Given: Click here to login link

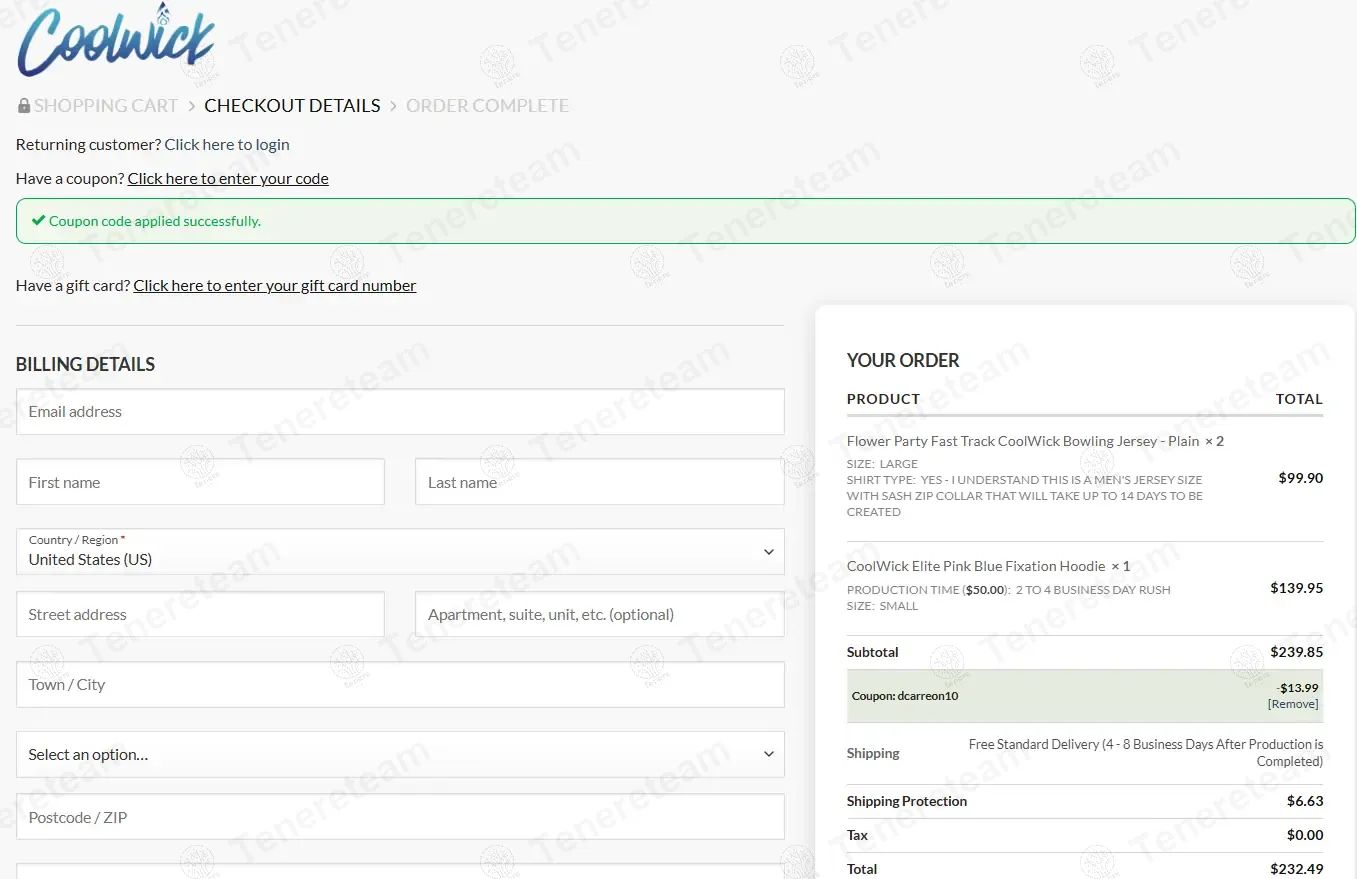Looking at the screenshot, I should click(227, 145).
